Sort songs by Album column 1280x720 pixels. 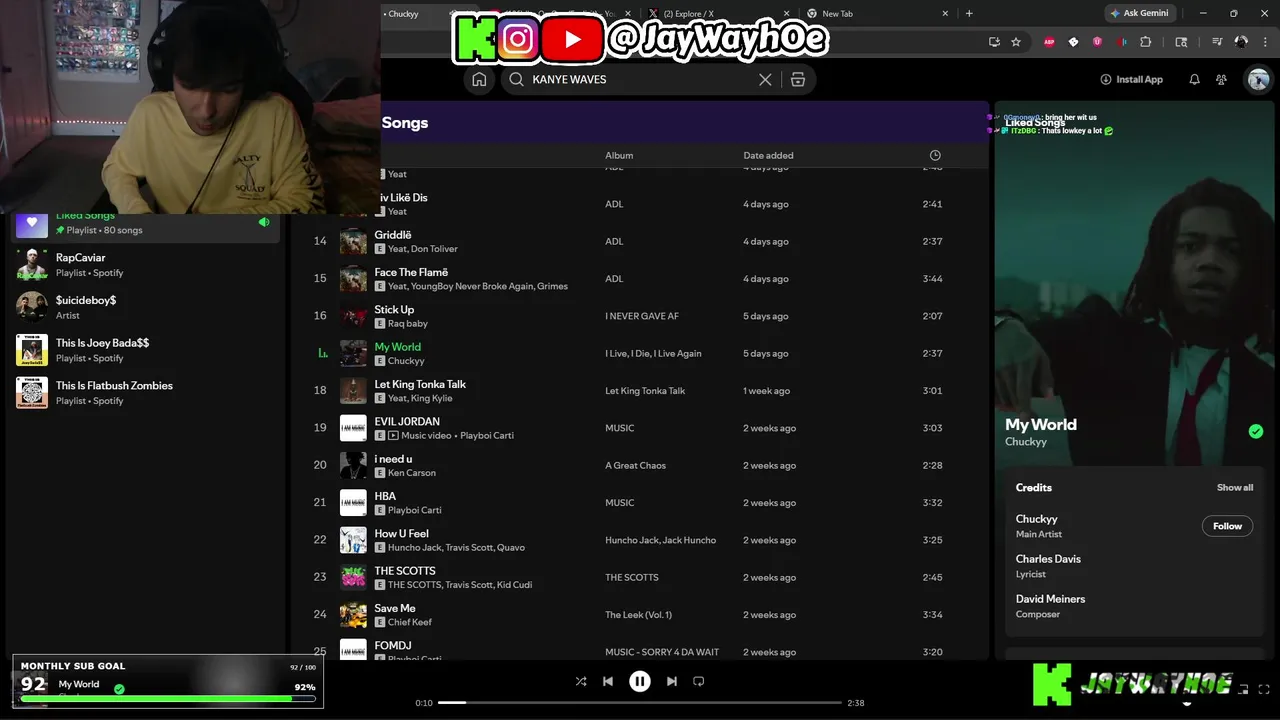coord(619,155)
